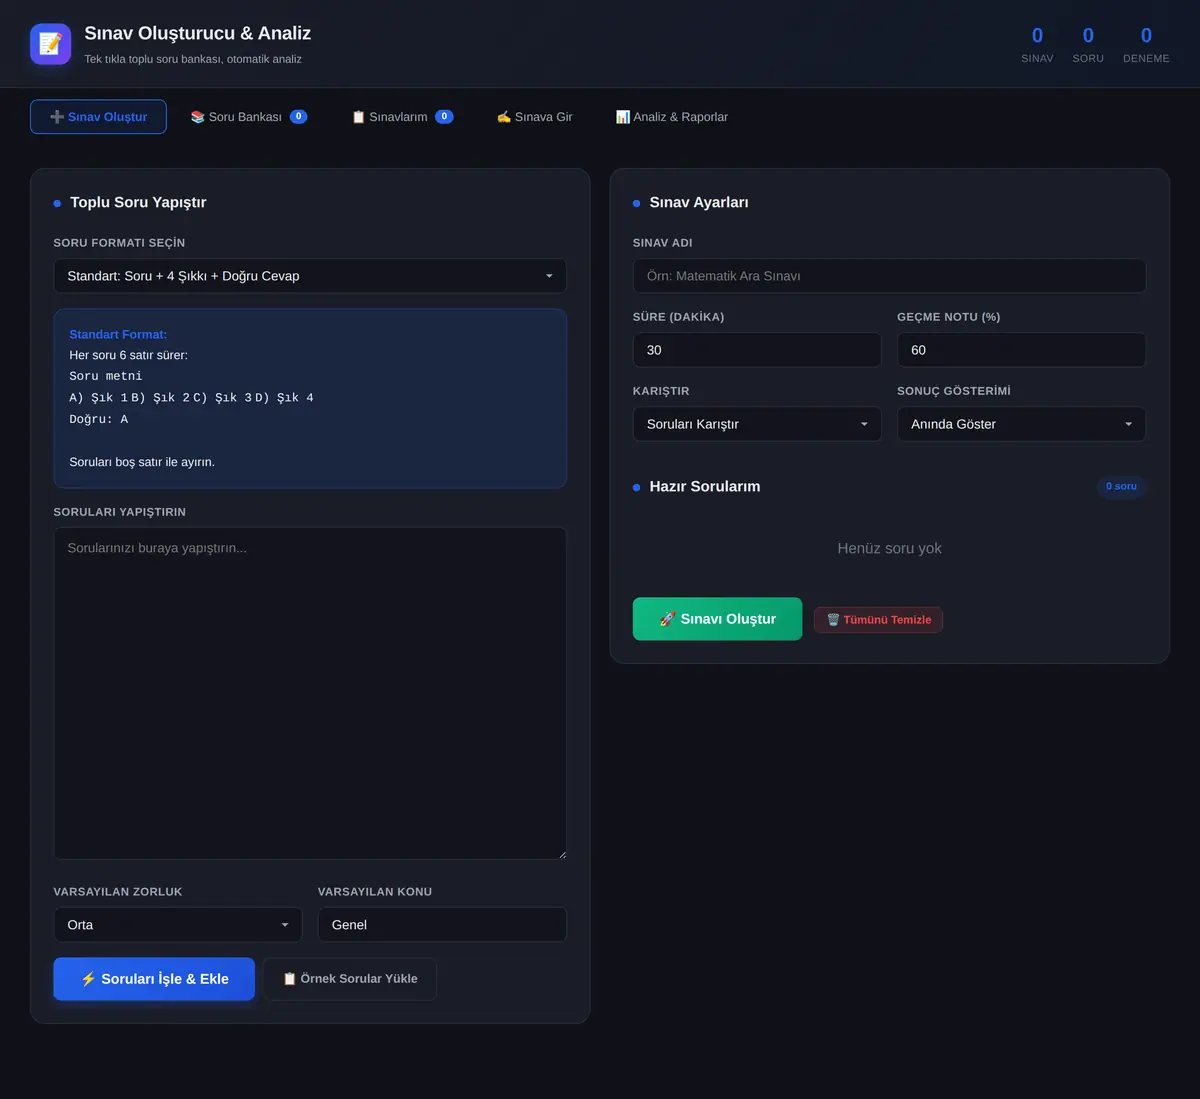Click the "Doğru: A" example line
Image resolution: width=1200 pixels, height=1099 pixels.
click(x=99, y=419)
